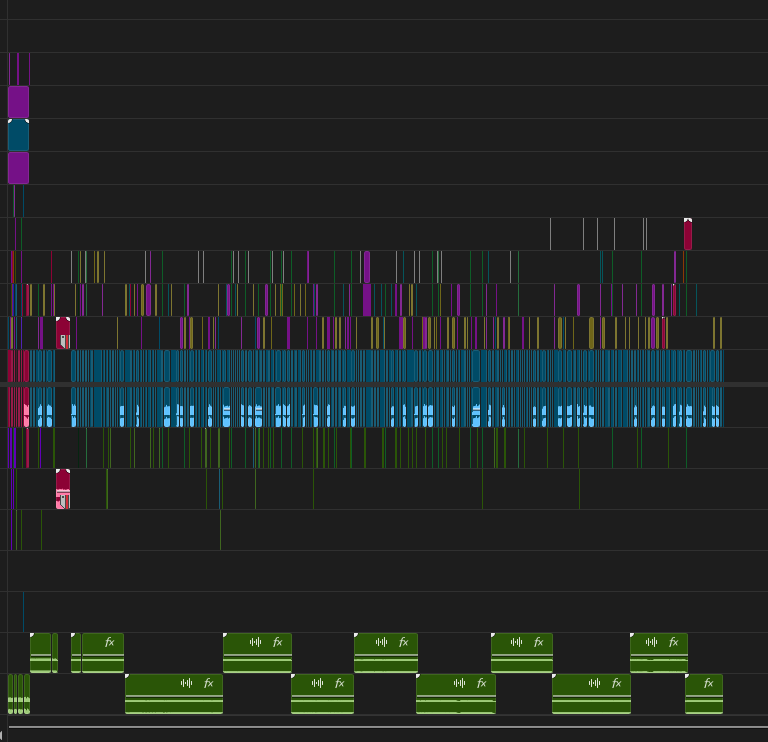Click fx badge on second long bottom-track audio clip

(339, 683)
